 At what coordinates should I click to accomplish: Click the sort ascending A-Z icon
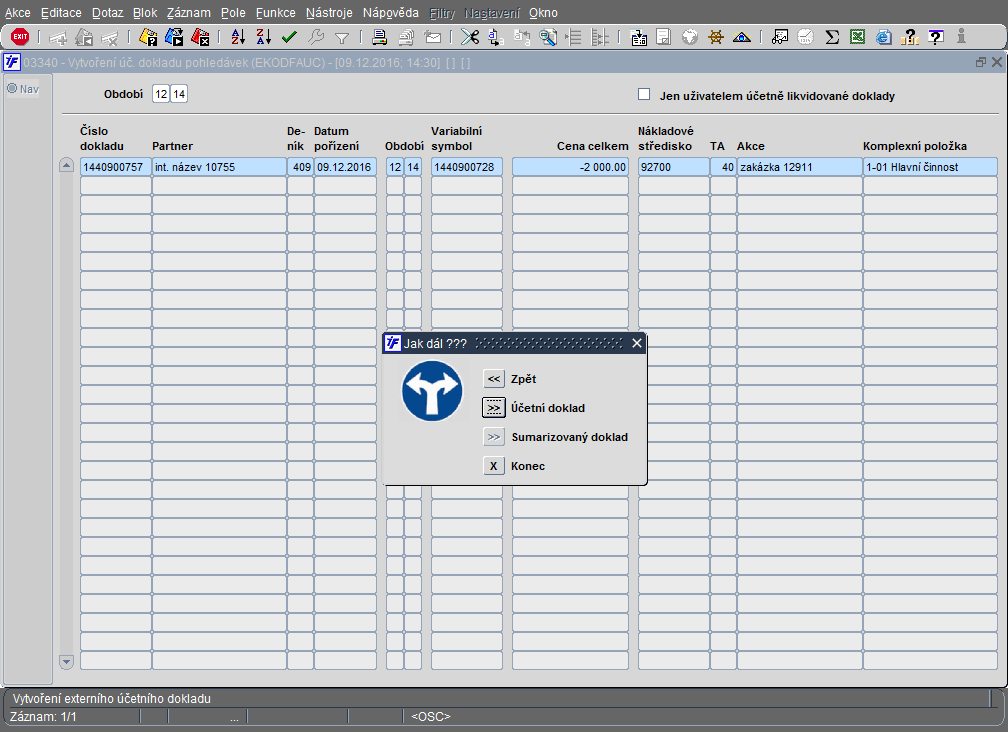[238, 37]
